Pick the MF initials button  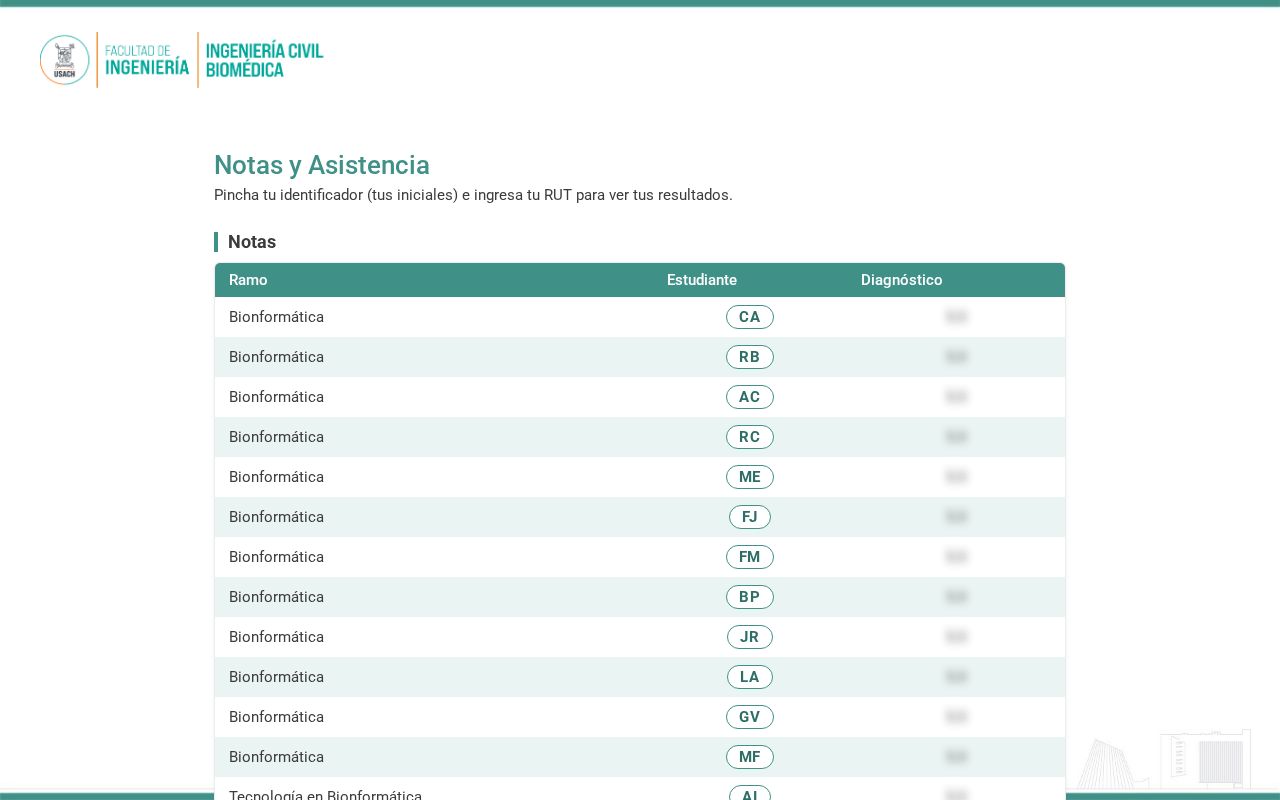[x=750, y=757]
